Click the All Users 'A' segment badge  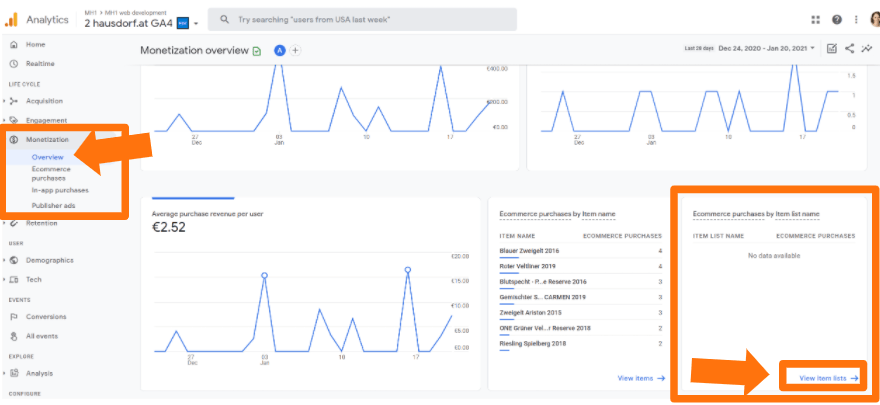tap(279, 50)
